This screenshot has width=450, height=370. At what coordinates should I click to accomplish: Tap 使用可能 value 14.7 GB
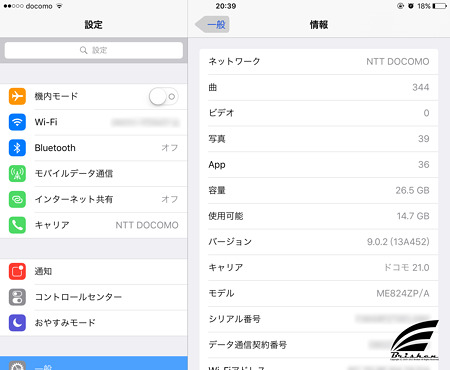tap(413, 216)
